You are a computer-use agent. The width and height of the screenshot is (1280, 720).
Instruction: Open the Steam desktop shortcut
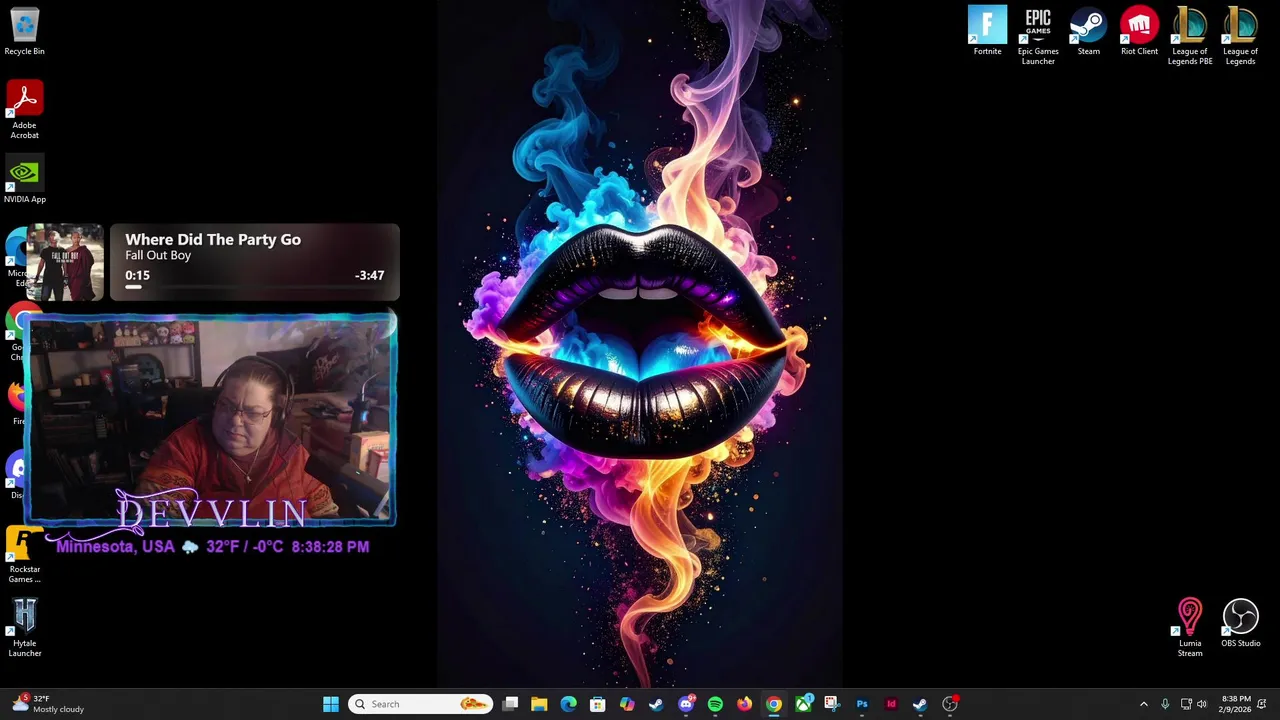pyautogui.click(x=1088, y=32)
